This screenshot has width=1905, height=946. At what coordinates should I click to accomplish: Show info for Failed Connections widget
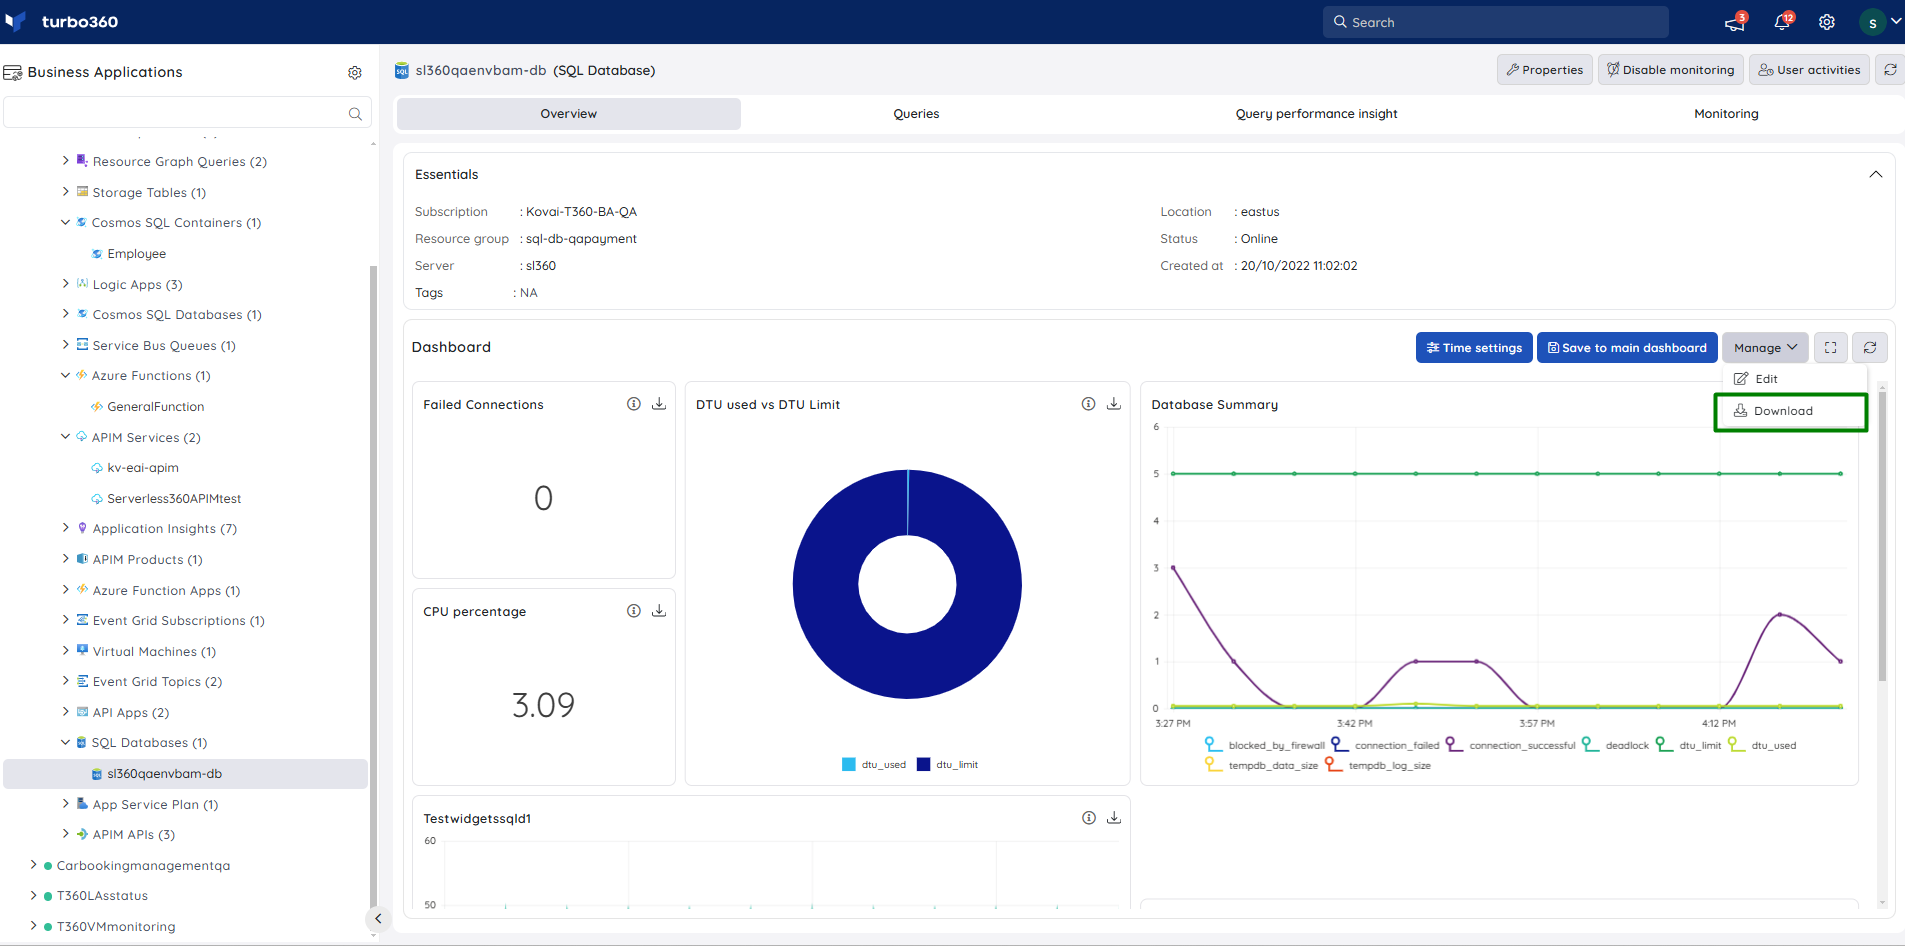pyautogui.click(x=634, y=404)
